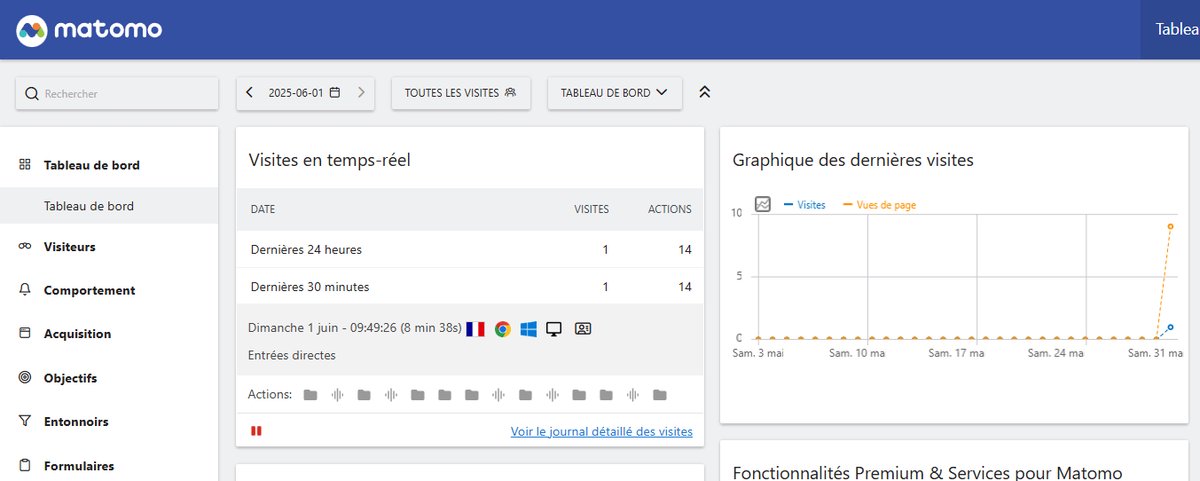Viewport: 1200px width, 481px height.
Task: Select the highlighted Tableau de bord sub-item
Action: coord(109,206)
